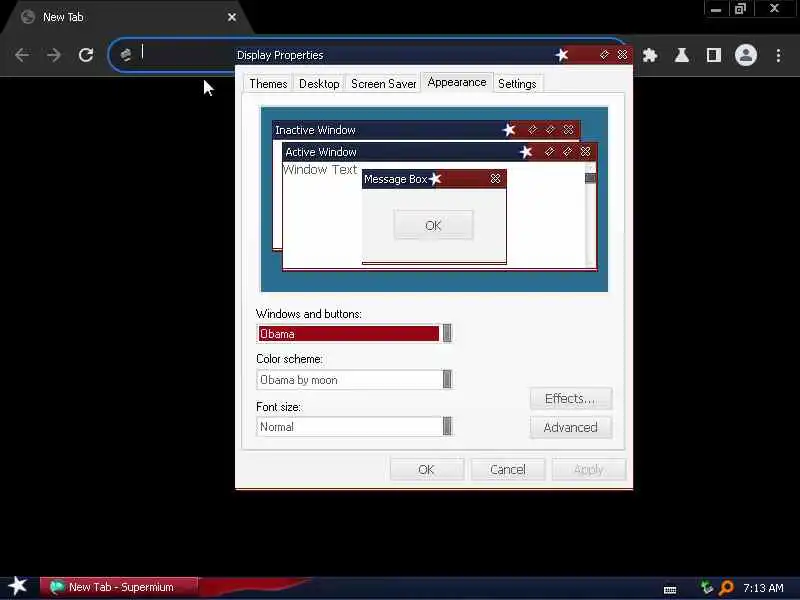The height and width of the screenshot is (600, 800).
Task: Open the Labs flask icon
Action: click(x=682, y=55)
